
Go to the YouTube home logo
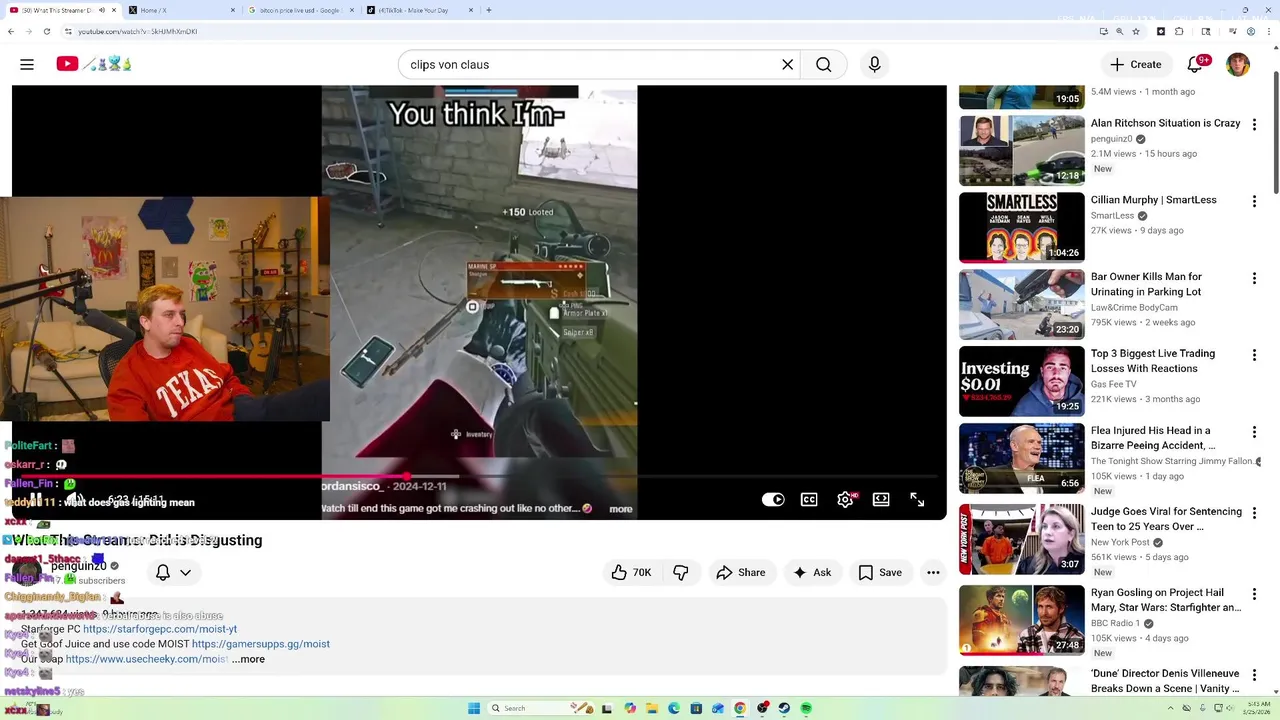pyautogui.click(x=94, y=64)
